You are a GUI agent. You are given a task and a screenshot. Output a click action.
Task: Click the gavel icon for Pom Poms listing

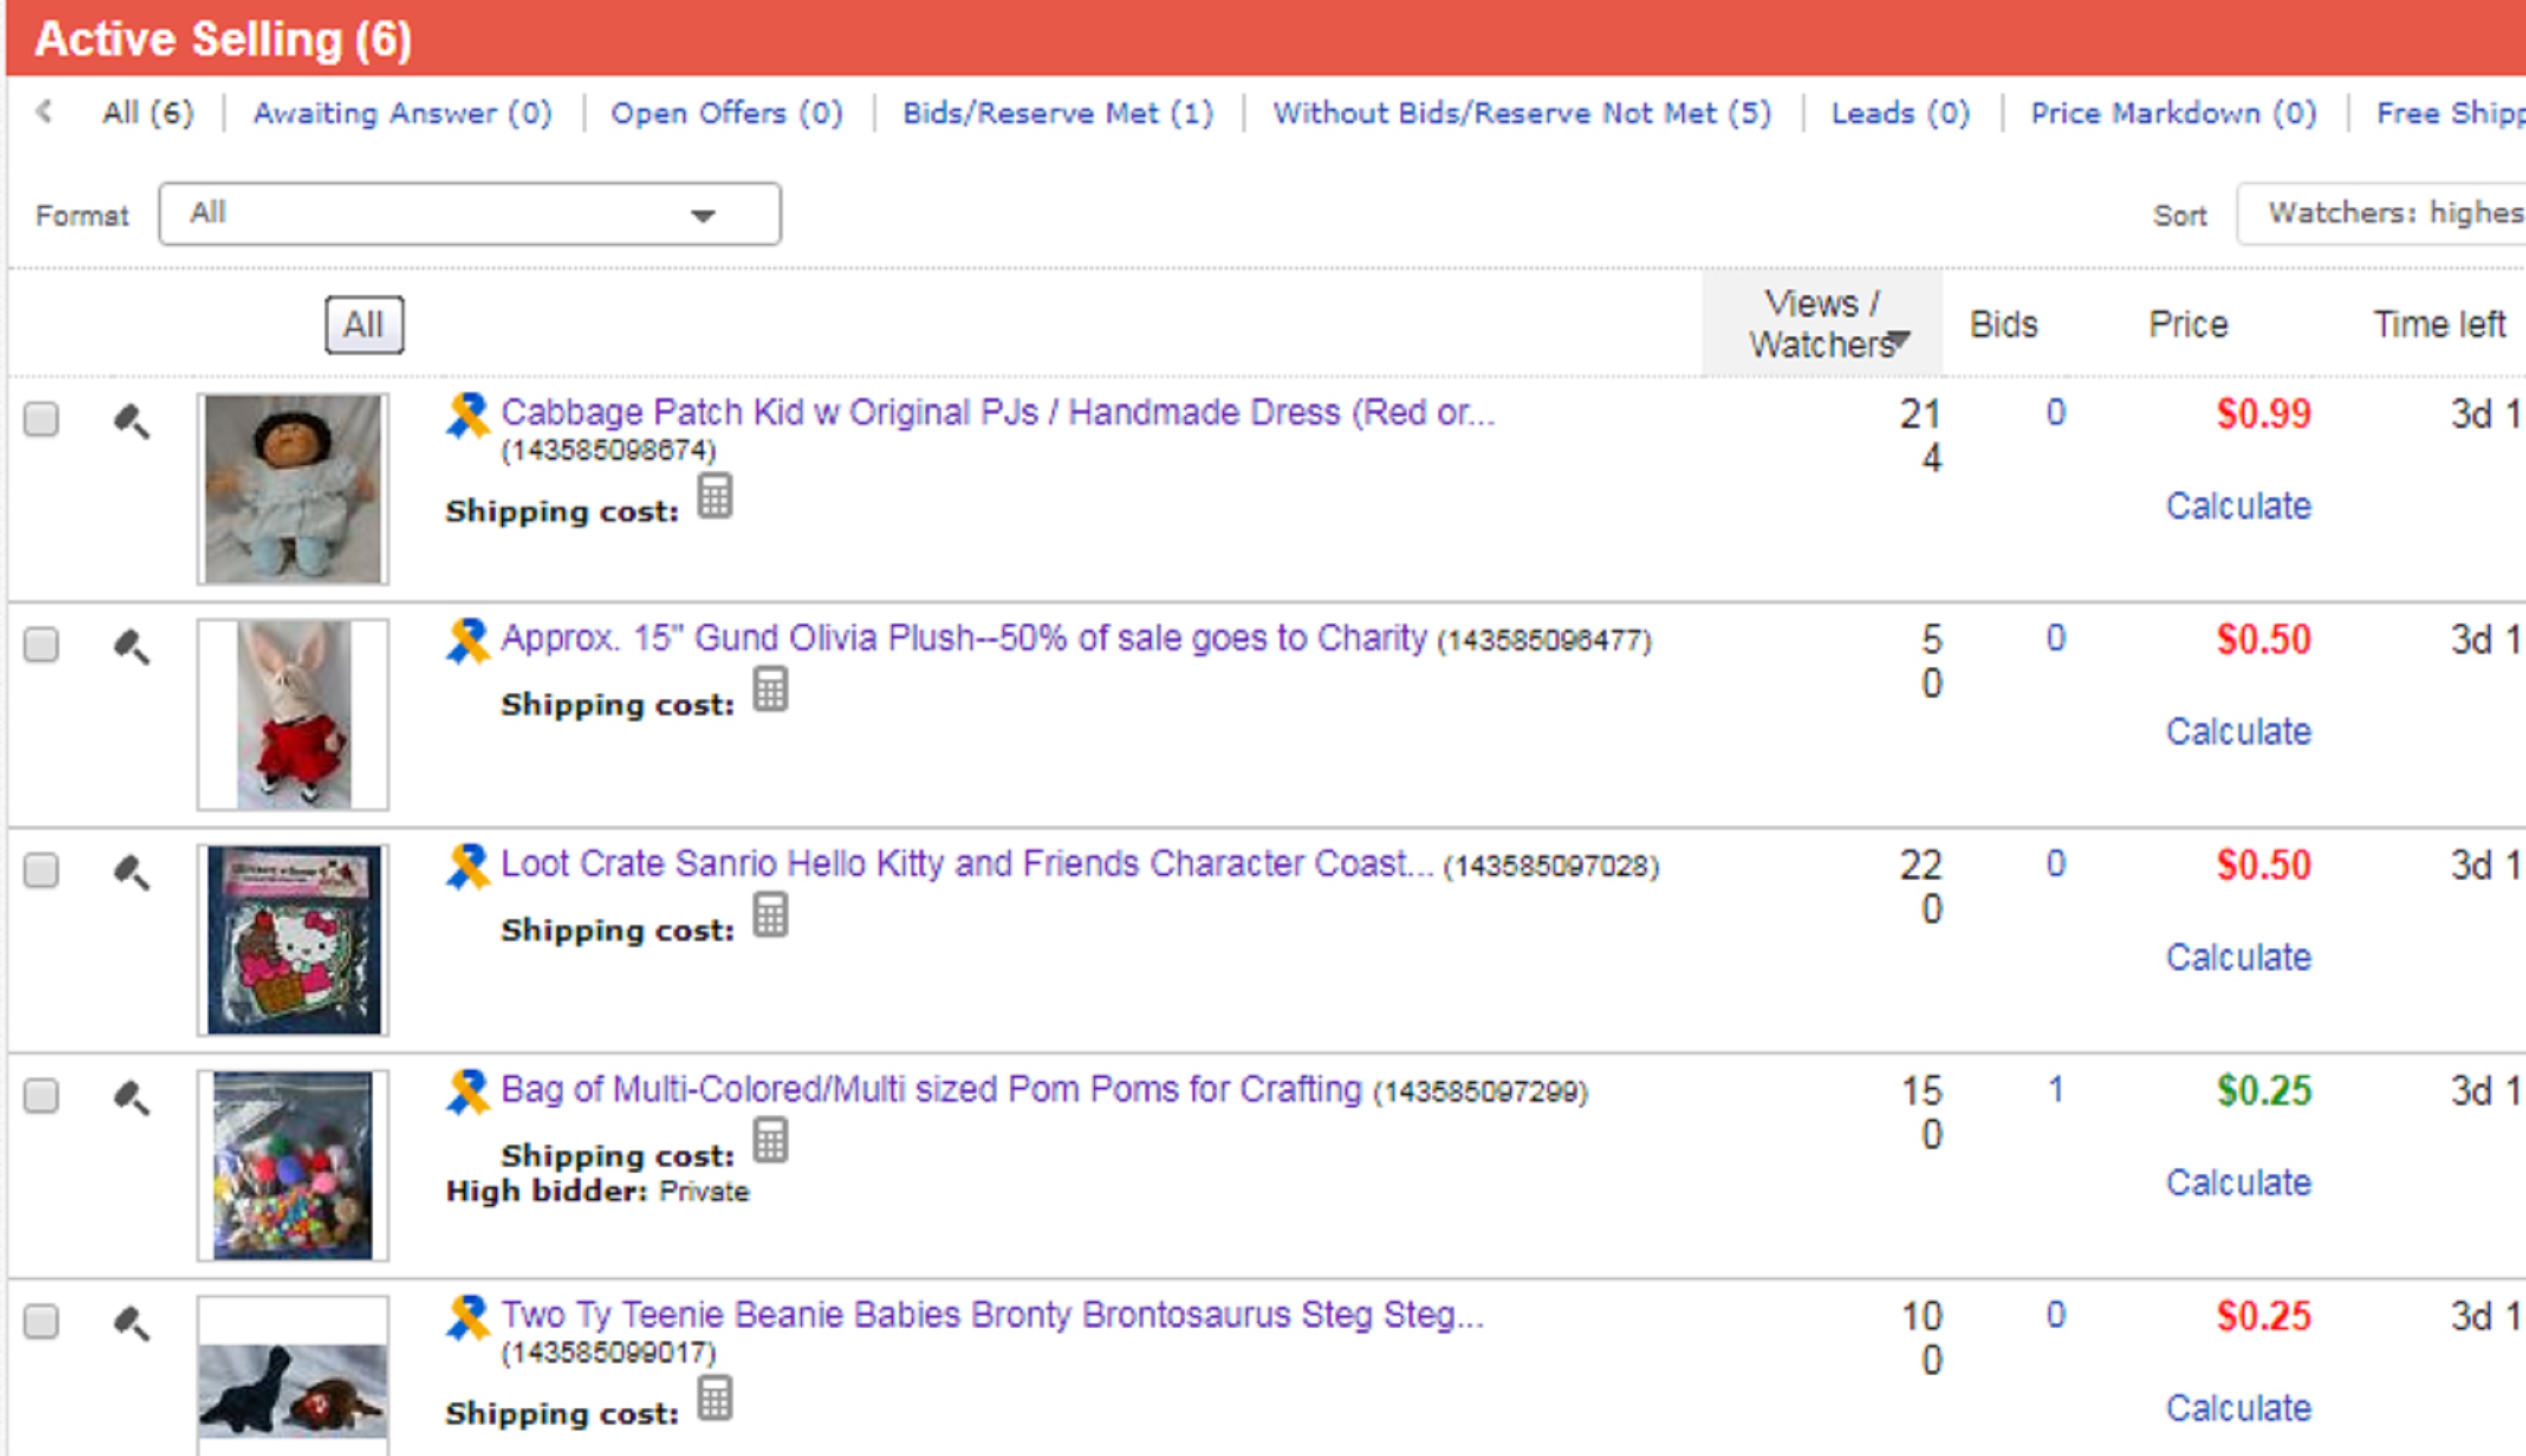[131, 1098]
